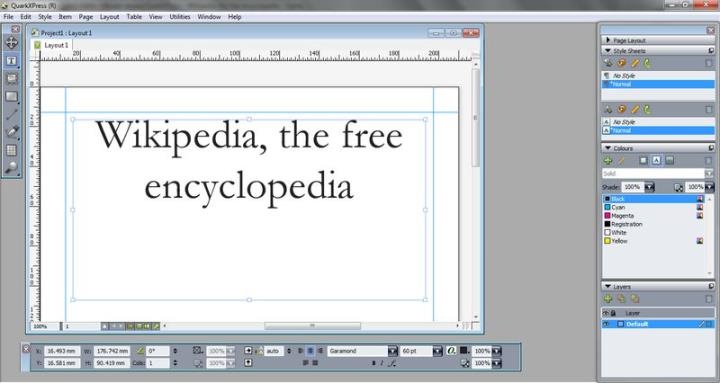Collapse the Colours panel
The width and height of the screenshot is (720, 383).
click(x=608, y=148)
